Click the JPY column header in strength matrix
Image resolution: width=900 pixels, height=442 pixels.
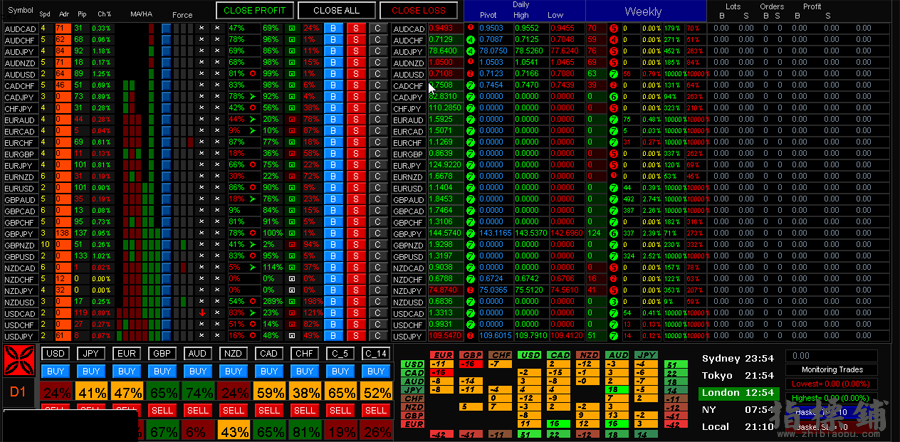[x=646, y=355]
